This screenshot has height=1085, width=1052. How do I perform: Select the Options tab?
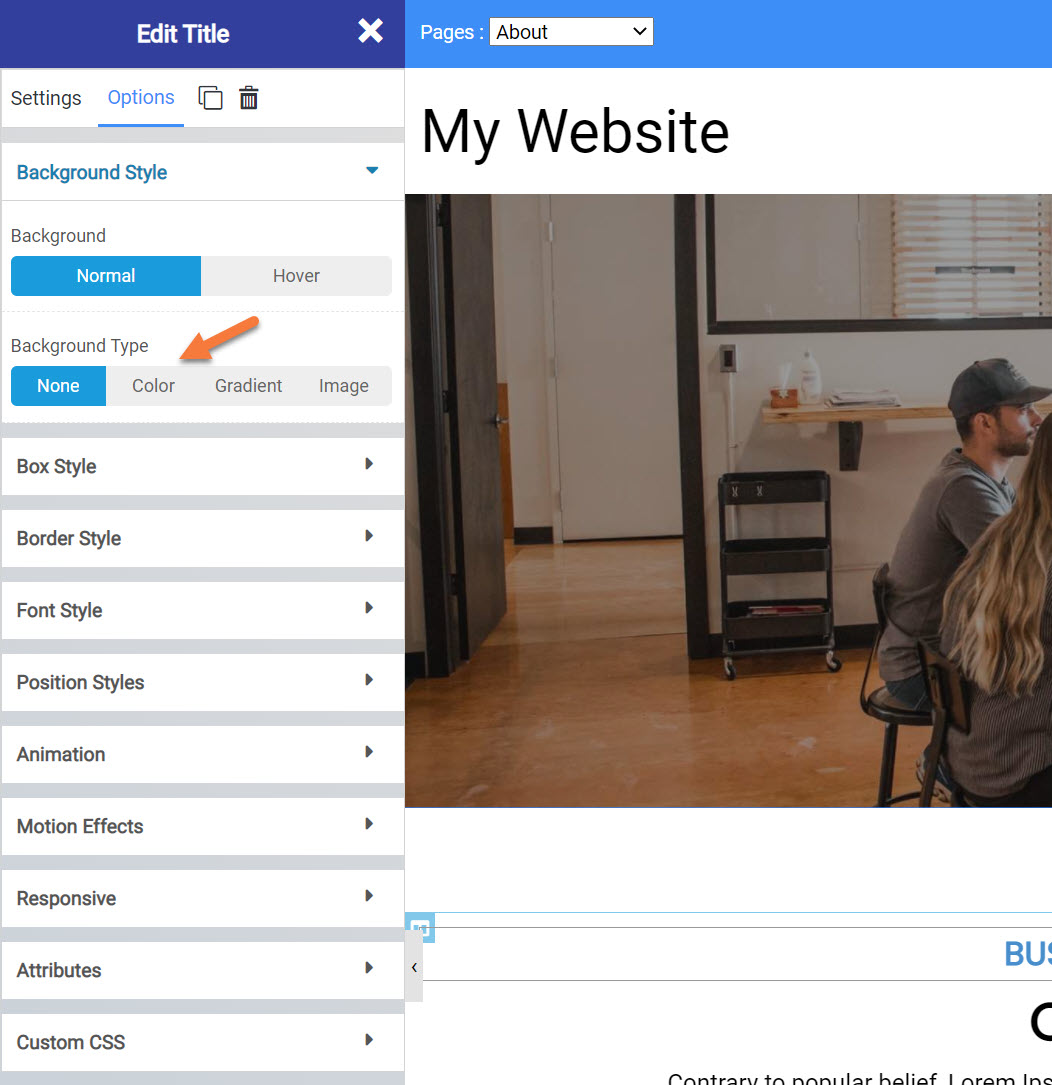141,98
